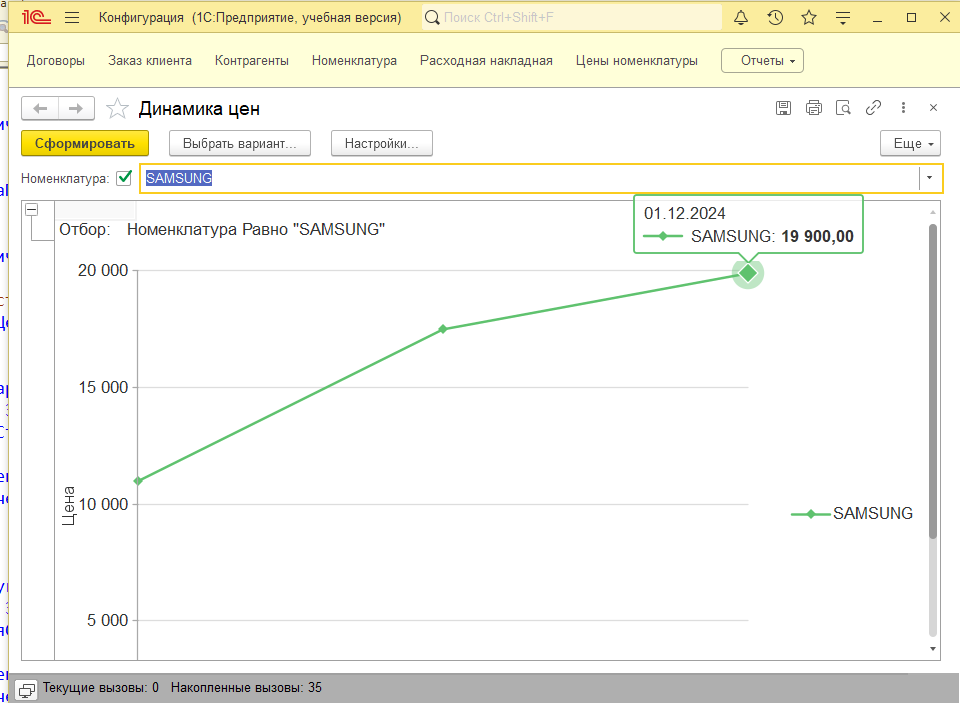The height and width of the screenshot is (703, 960).
Task: Click the search magnifier icon
Action: point(432,18)
